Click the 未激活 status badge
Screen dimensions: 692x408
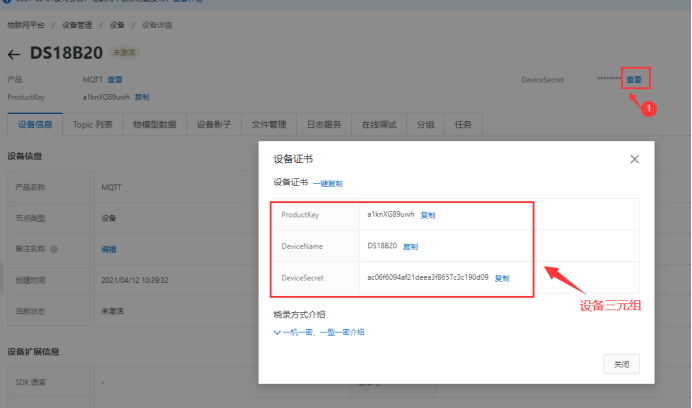coord(124,52)
